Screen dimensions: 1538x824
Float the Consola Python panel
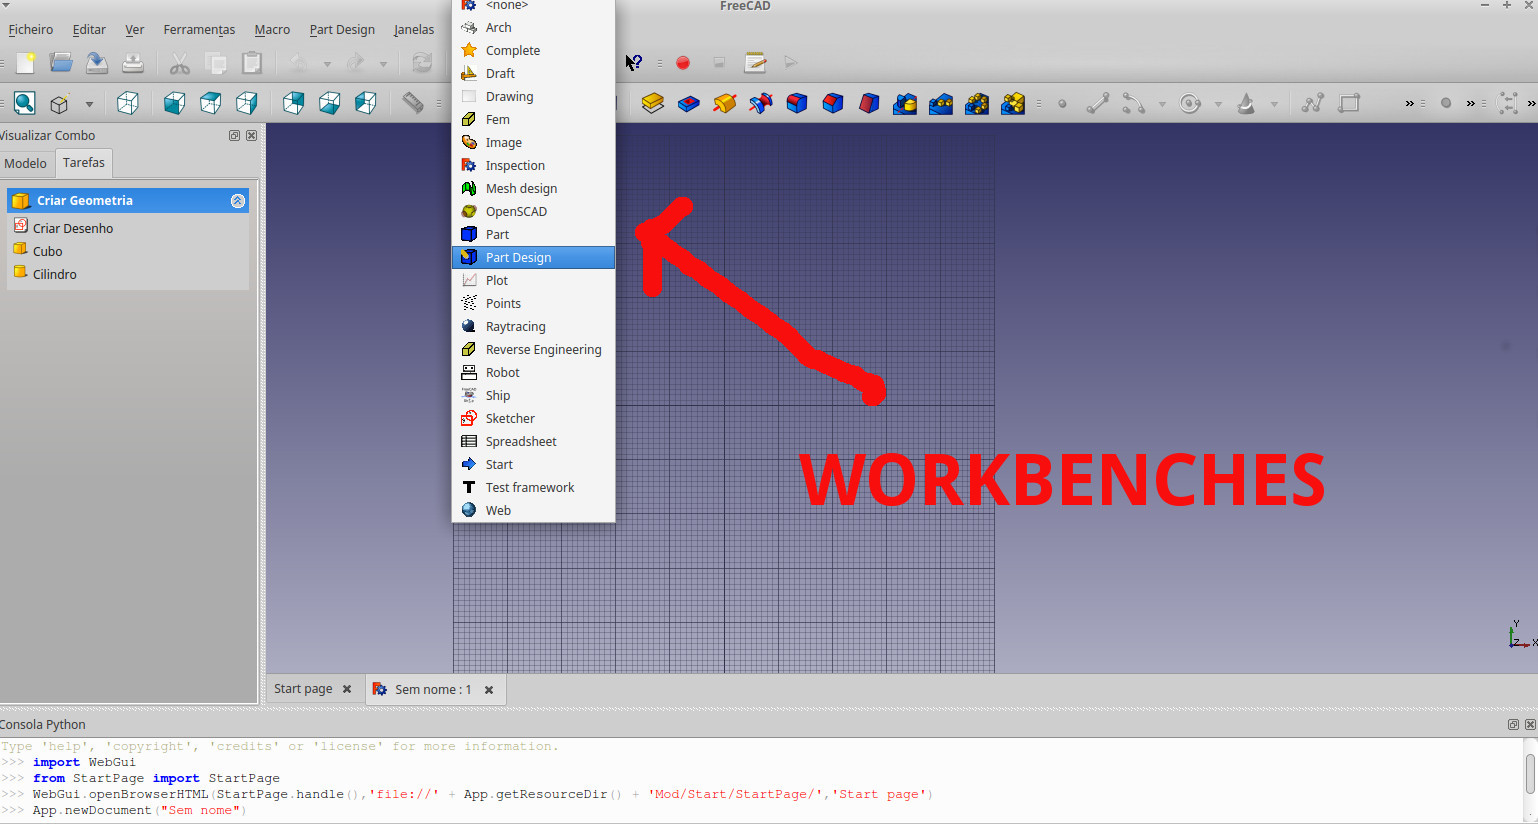click(1513, 725)
